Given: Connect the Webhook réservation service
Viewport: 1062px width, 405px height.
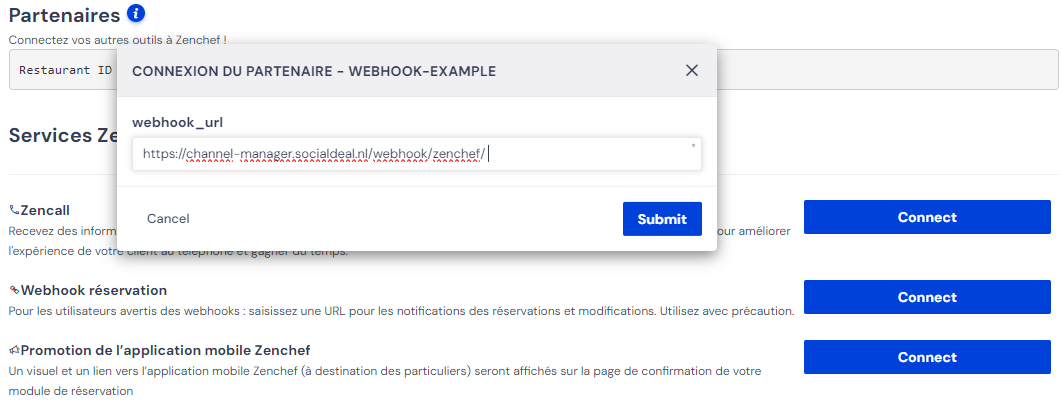Looking at the screenshot, I should click(x=927, y=297).
